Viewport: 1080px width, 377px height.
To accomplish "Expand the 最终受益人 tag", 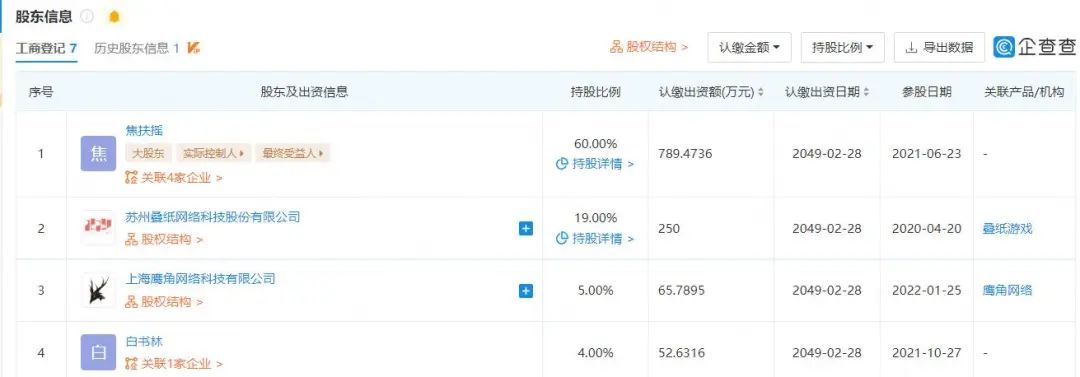I will [292, 154].
